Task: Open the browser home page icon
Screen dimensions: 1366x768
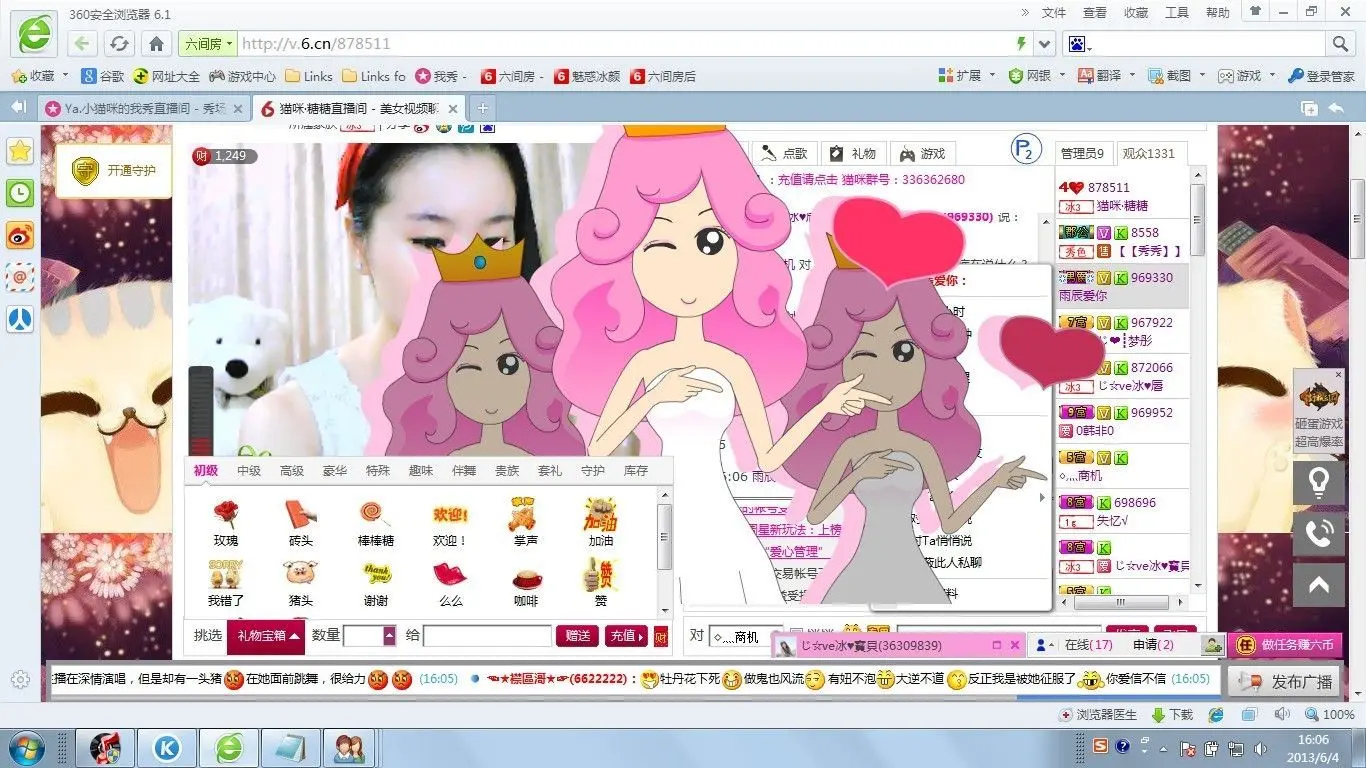Action: (x=156, y=44)
